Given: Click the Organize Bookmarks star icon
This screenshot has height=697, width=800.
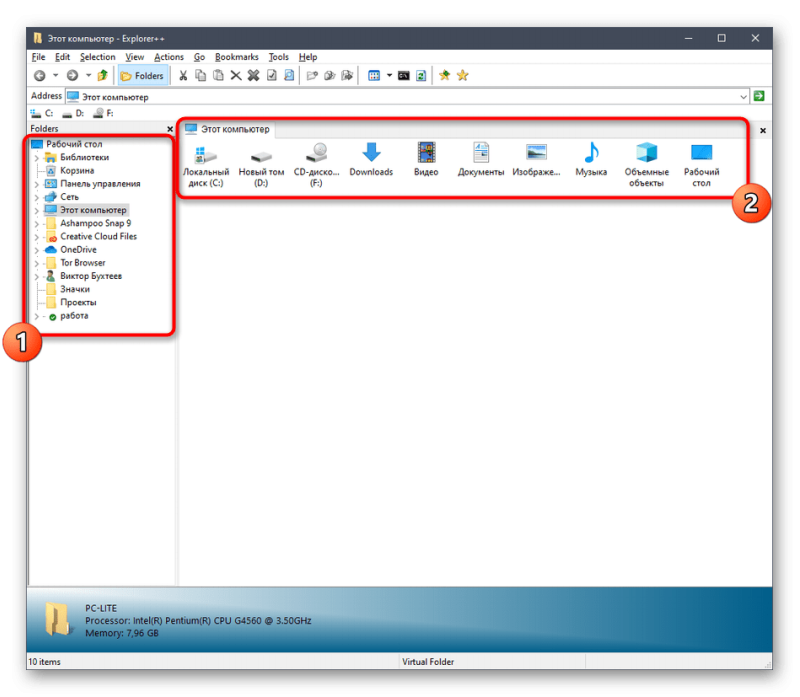Looking at the screenshot, I should point(463,76).
